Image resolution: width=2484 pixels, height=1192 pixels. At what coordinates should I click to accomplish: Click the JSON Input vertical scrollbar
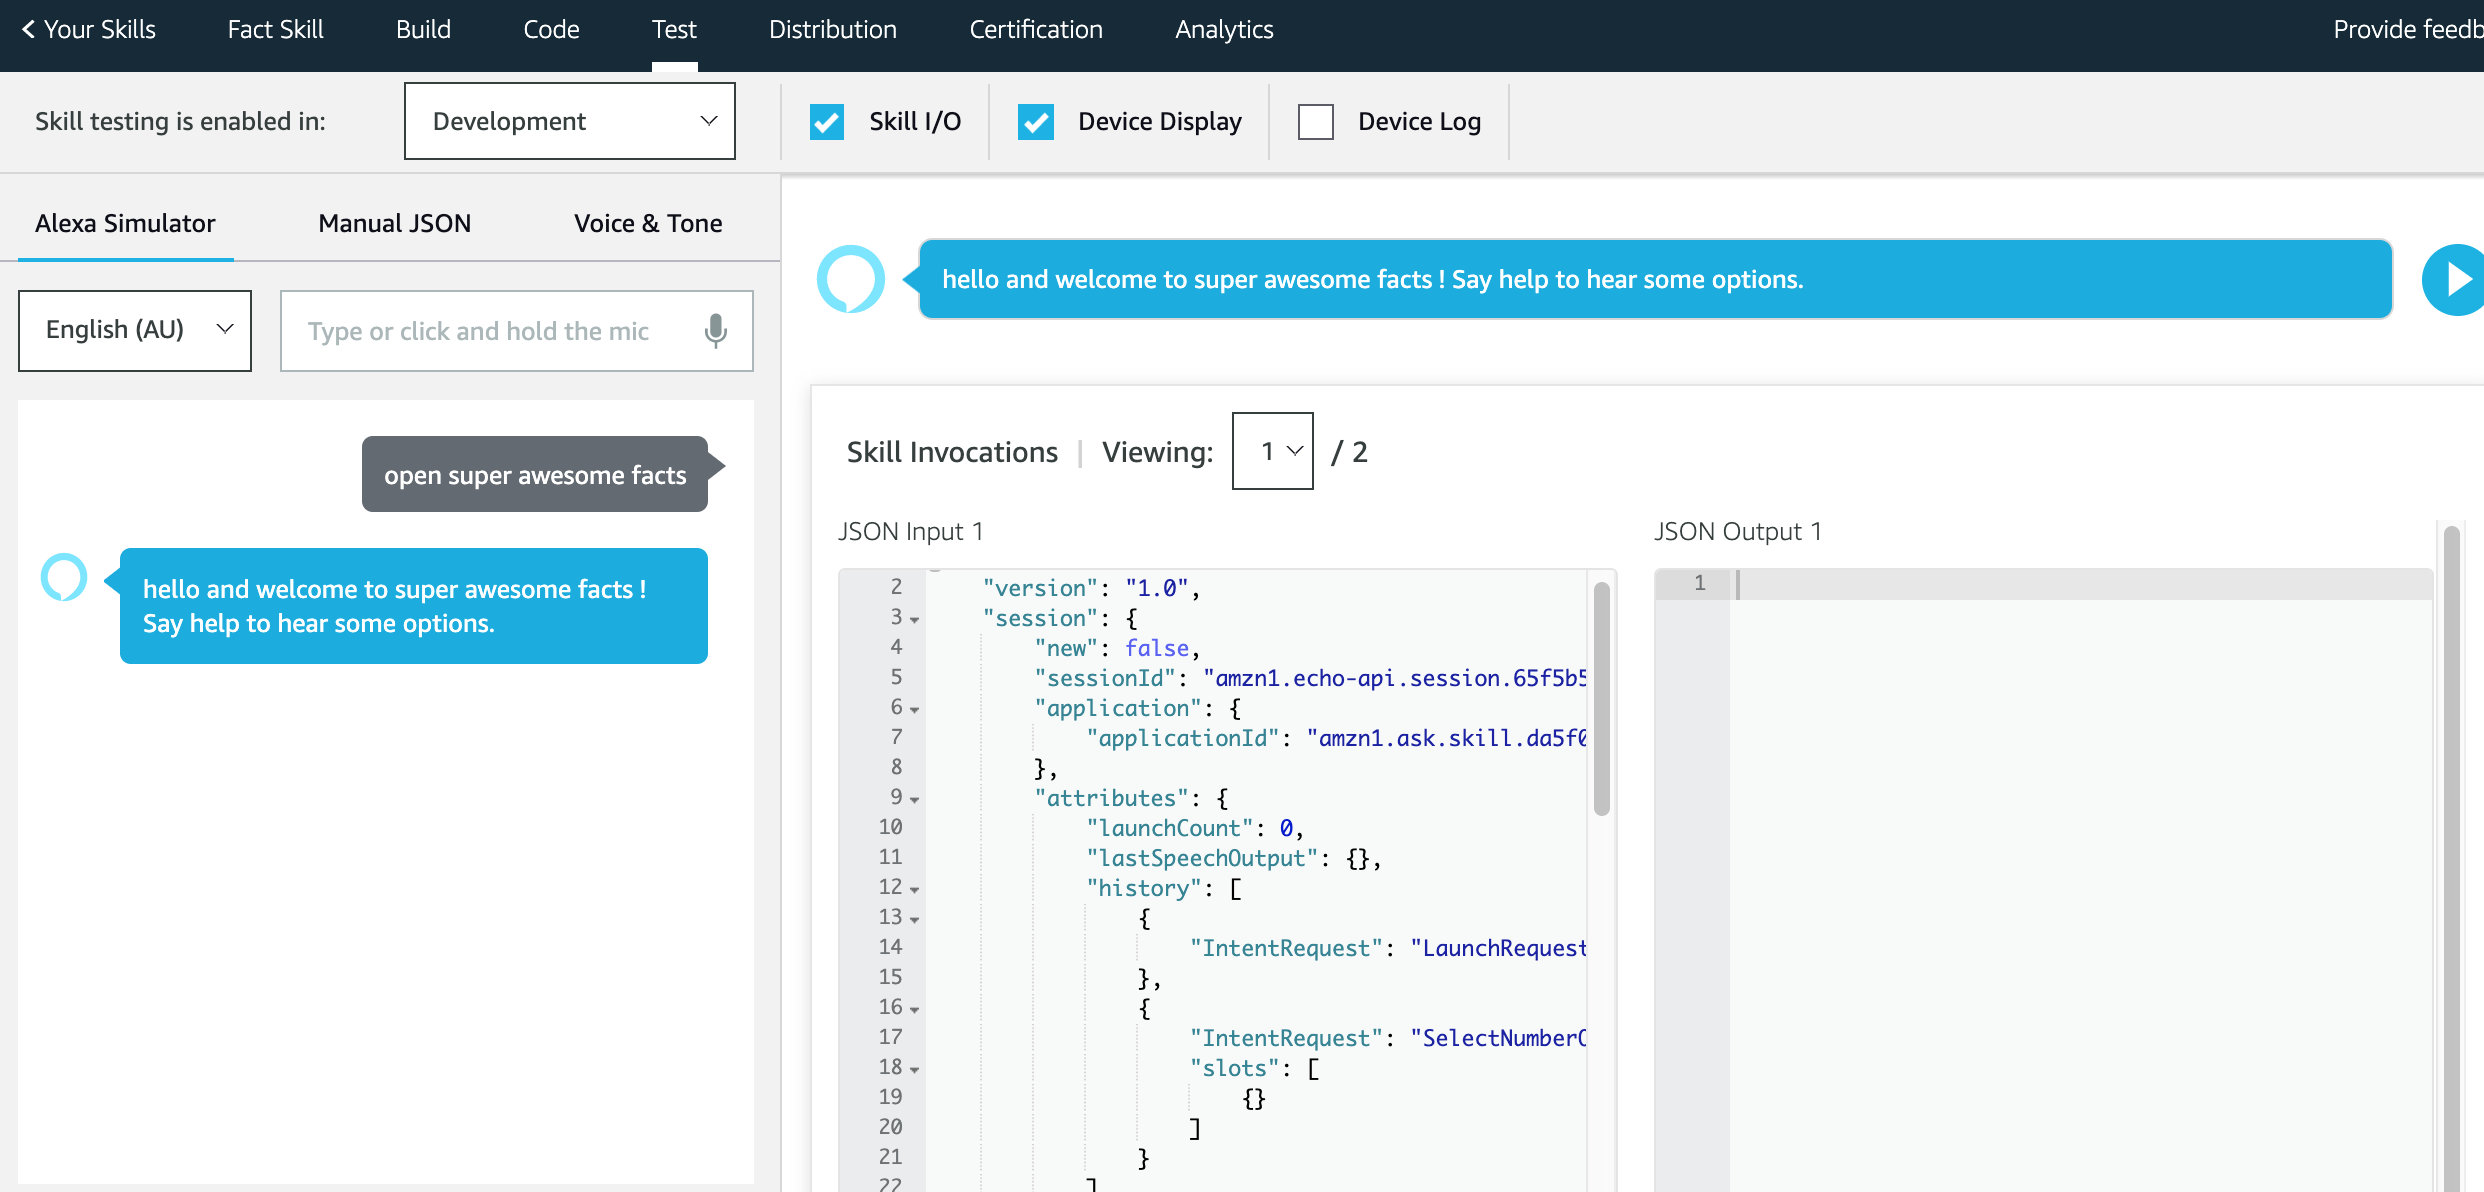click(x=1601, y=700)
